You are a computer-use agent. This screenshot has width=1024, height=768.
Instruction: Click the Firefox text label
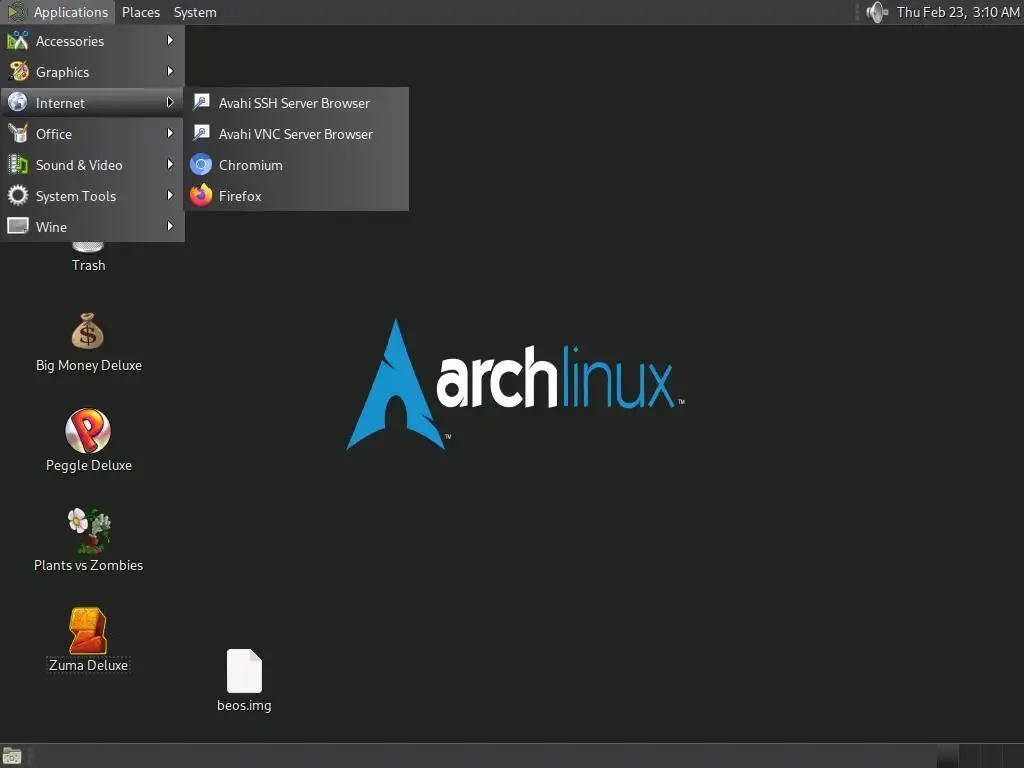point(240,196)
